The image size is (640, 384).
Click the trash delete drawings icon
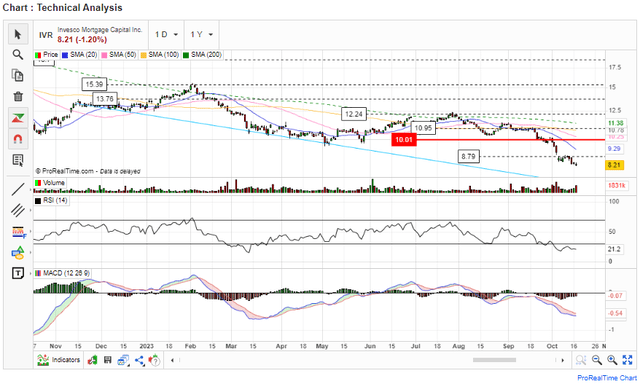[18, 97]
